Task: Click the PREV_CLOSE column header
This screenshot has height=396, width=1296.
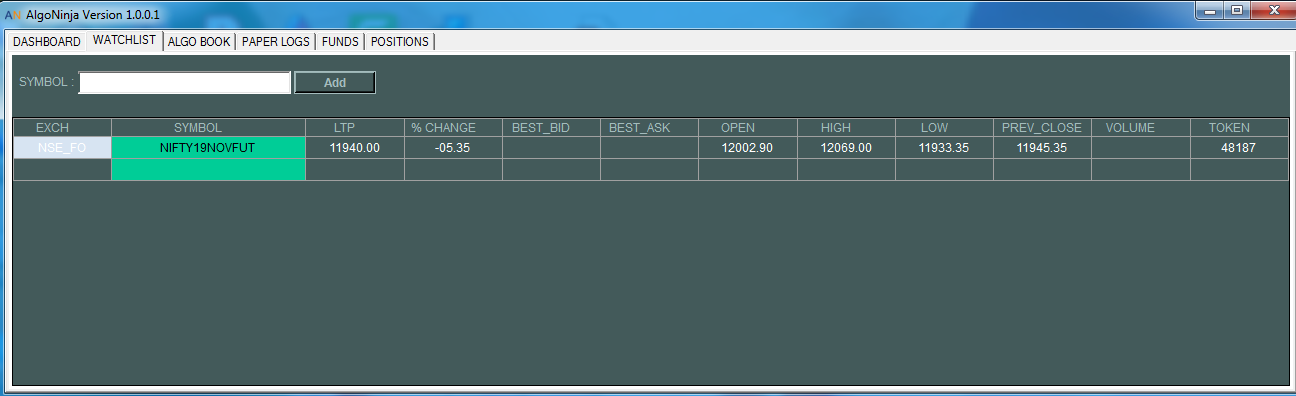Action: pyautogui.click(x=1042, y=128)
